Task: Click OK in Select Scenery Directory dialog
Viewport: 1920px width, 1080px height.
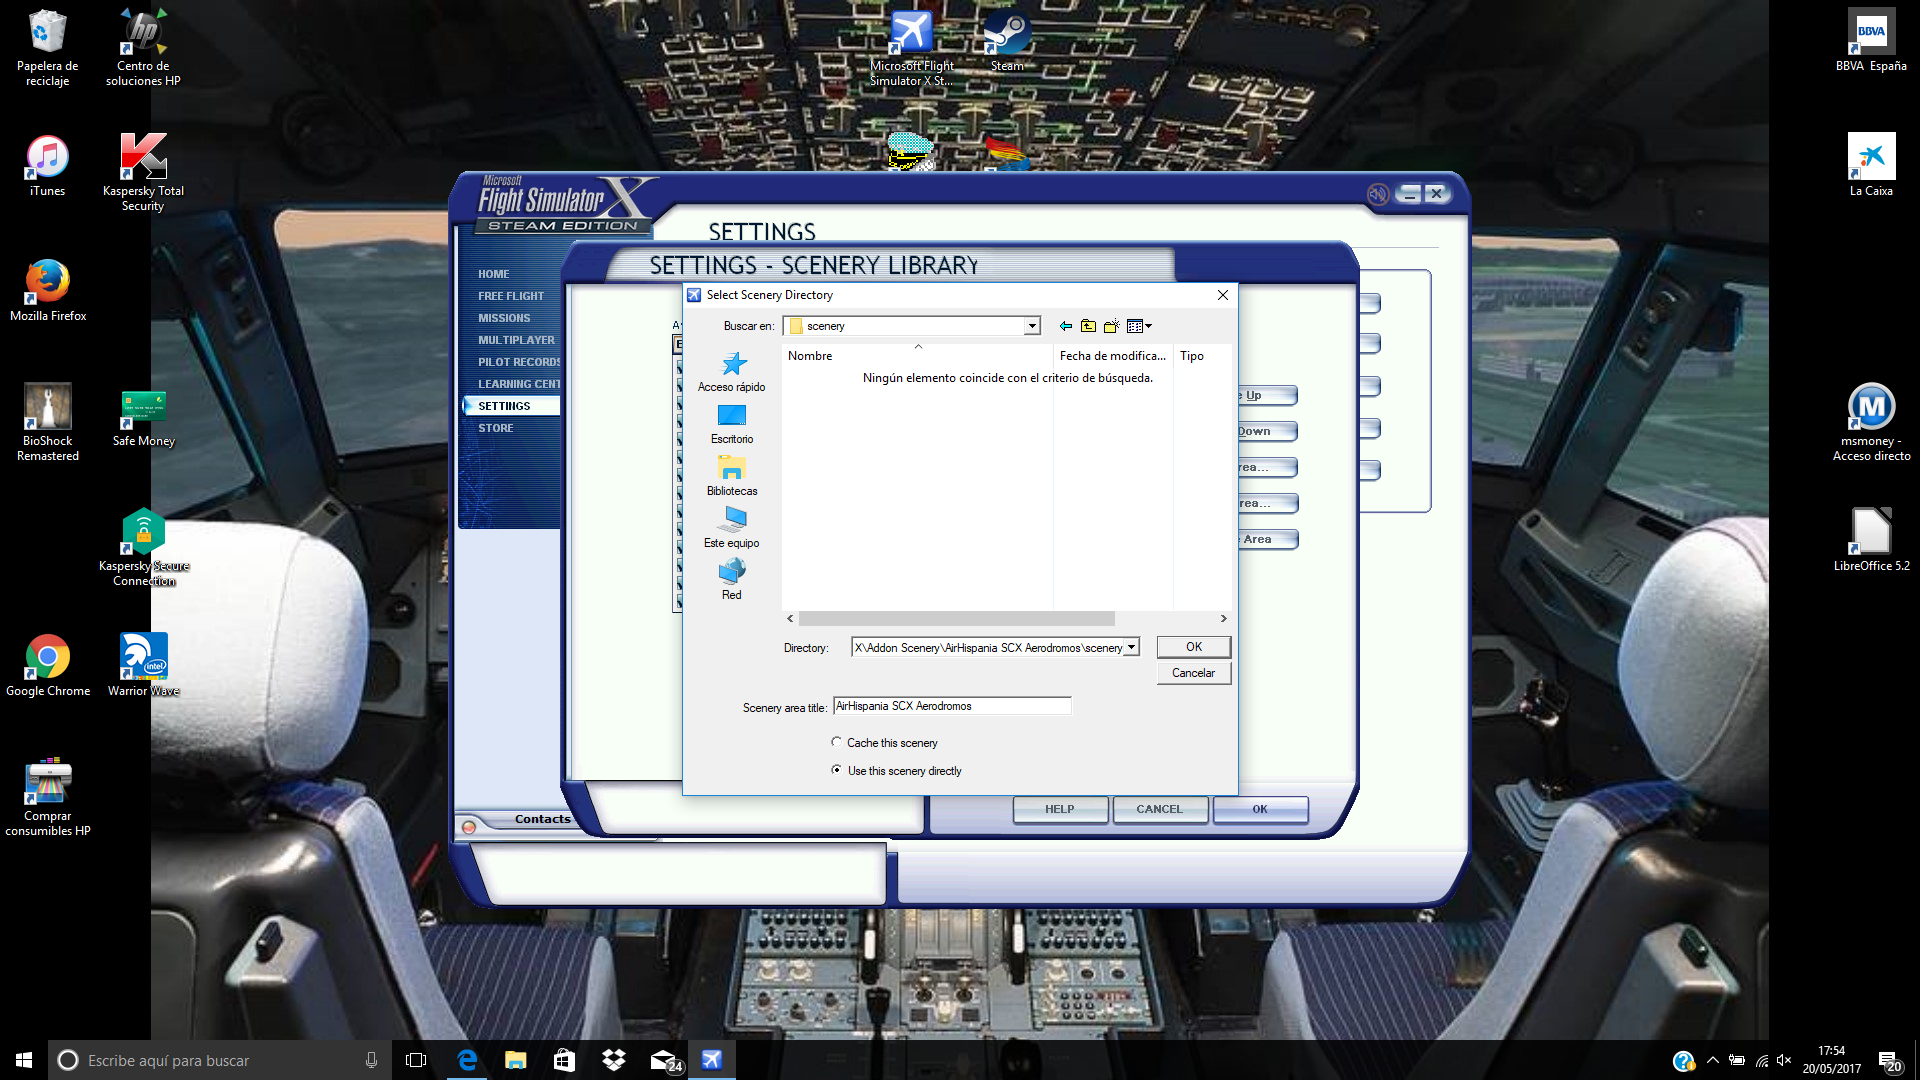Action: click(1193, 647)
